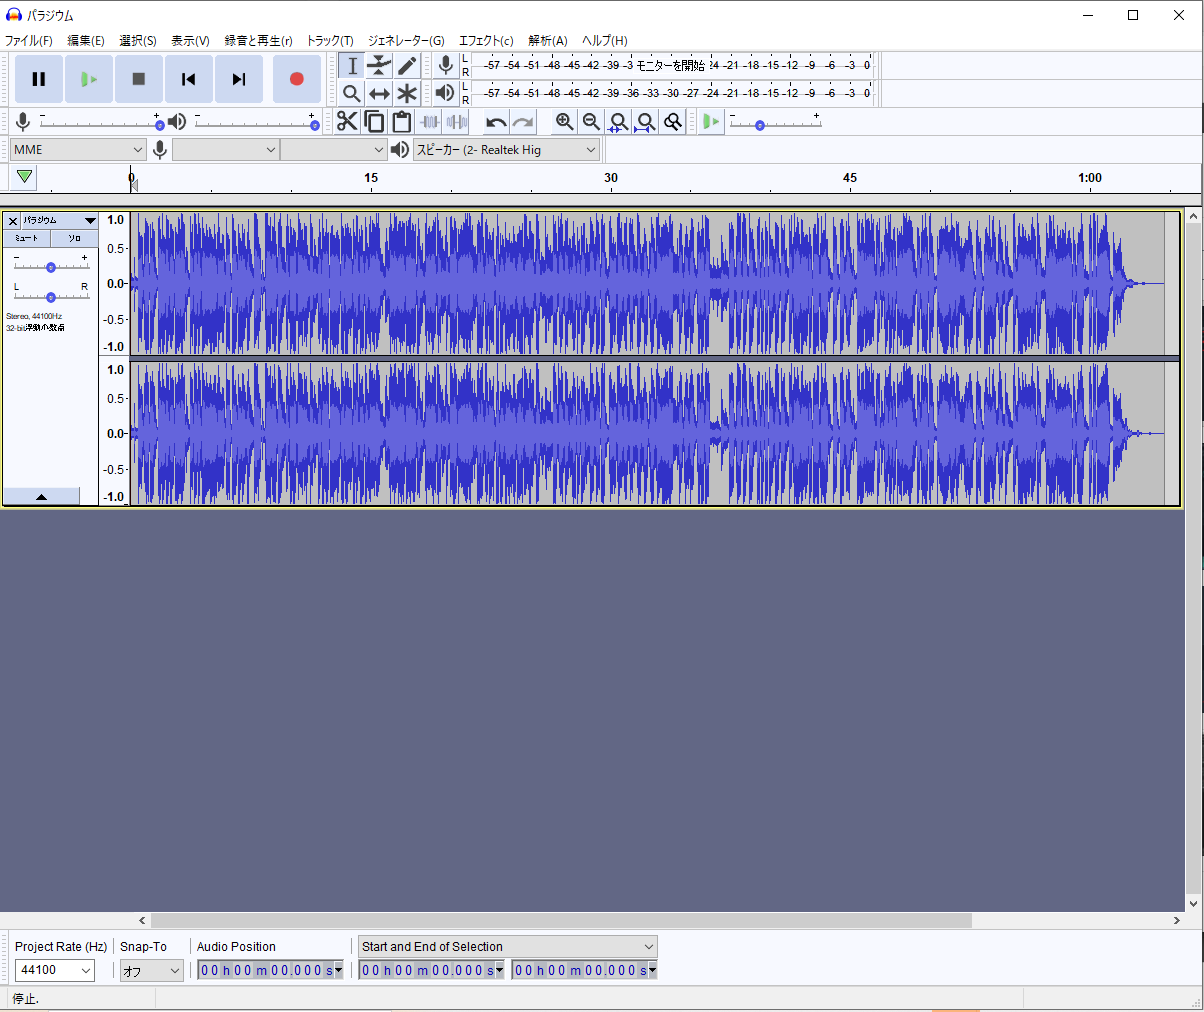Screen dimensions: 1204x1012
Task: Open the Snap-To オフ dropdown
Action: [152, 970]
